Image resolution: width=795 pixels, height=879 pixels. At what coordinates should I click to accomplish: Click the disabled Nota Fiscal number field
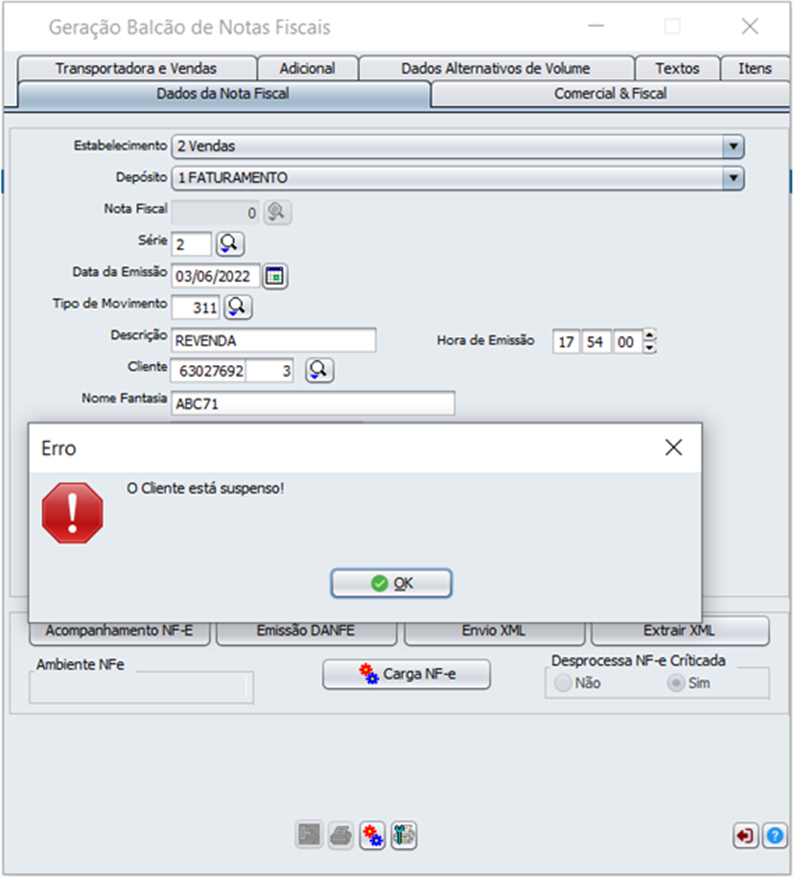215,212
